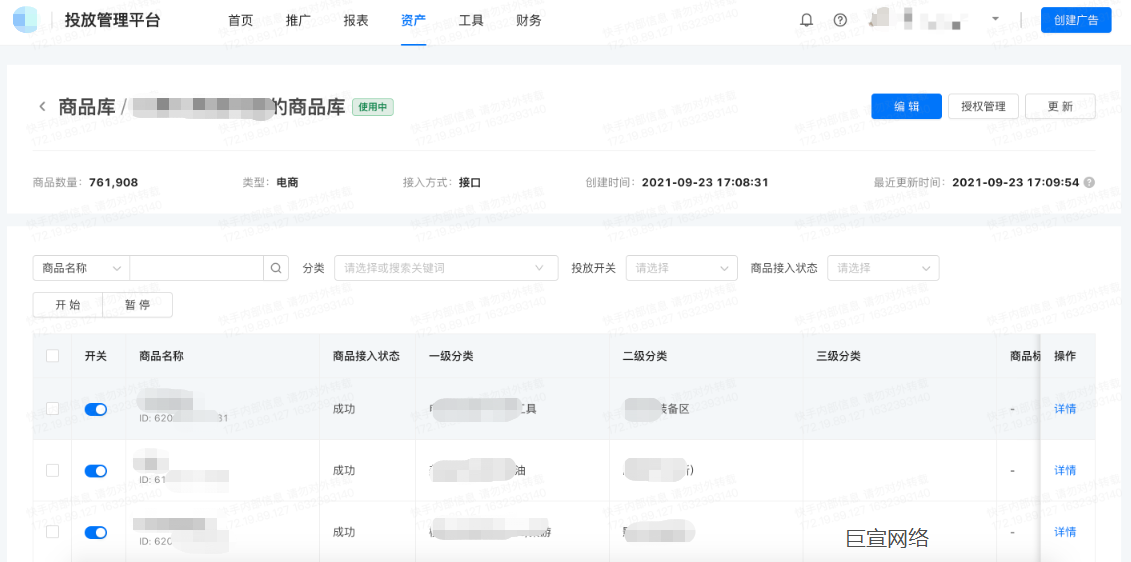
Task: Toggle the second product row's switch
Action: coord(96,470)
